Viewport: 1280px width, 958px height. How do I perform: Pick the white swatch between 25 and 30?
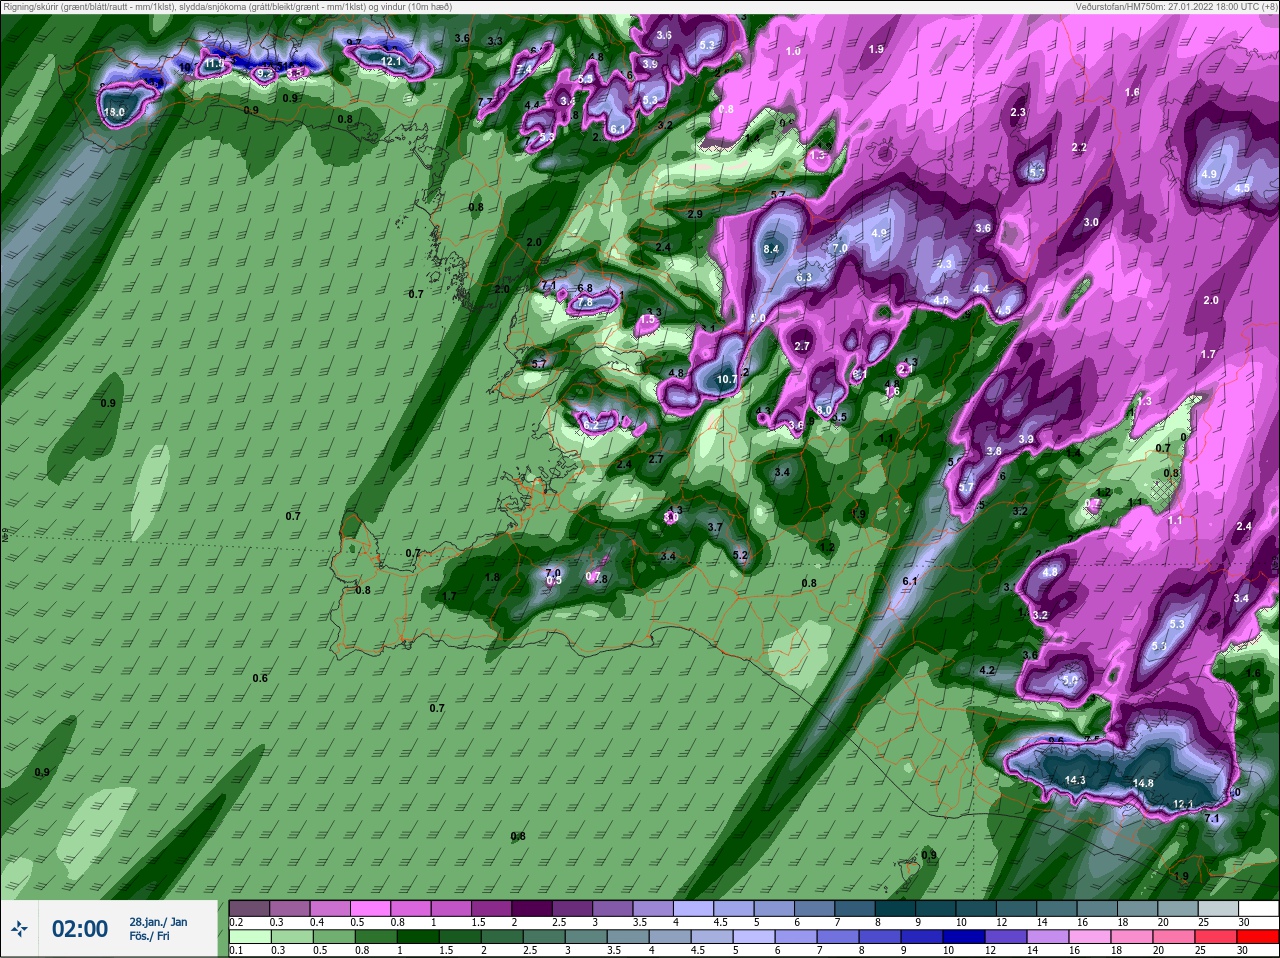click(x=1258, y=909)
